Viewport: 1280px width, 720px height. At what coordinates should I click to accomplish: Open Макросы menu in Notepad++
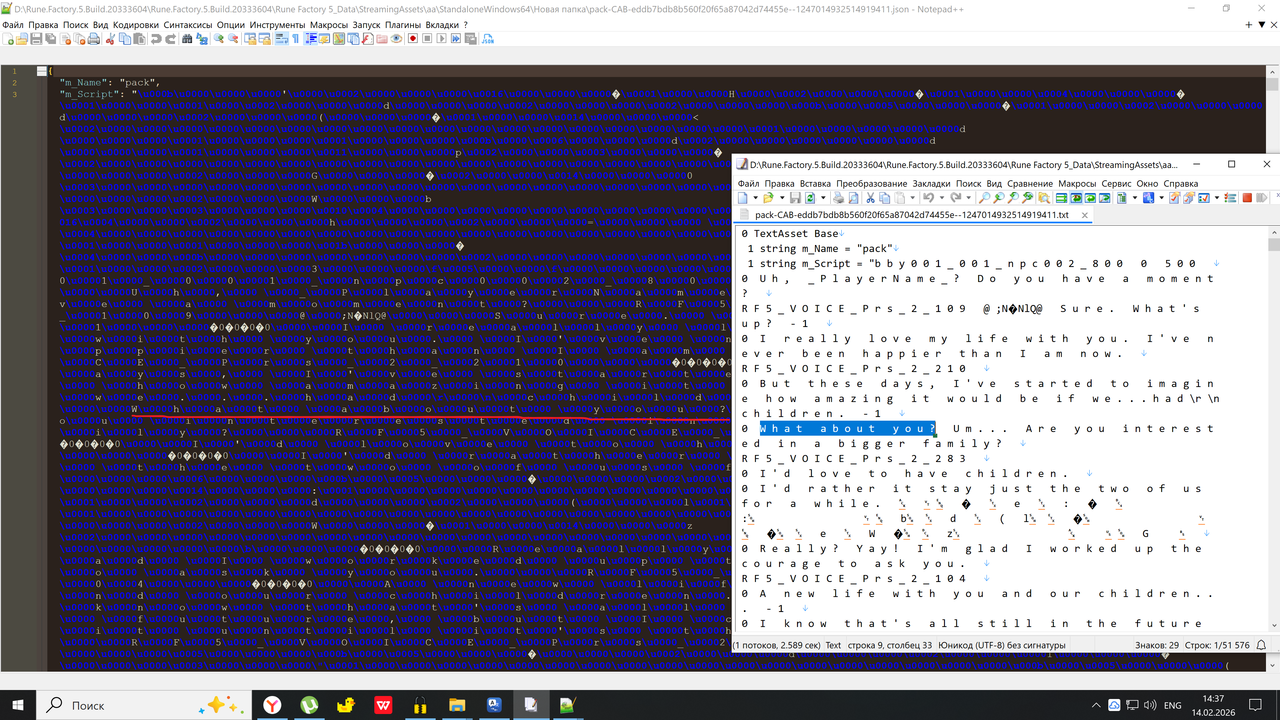[x=329, y=24]
